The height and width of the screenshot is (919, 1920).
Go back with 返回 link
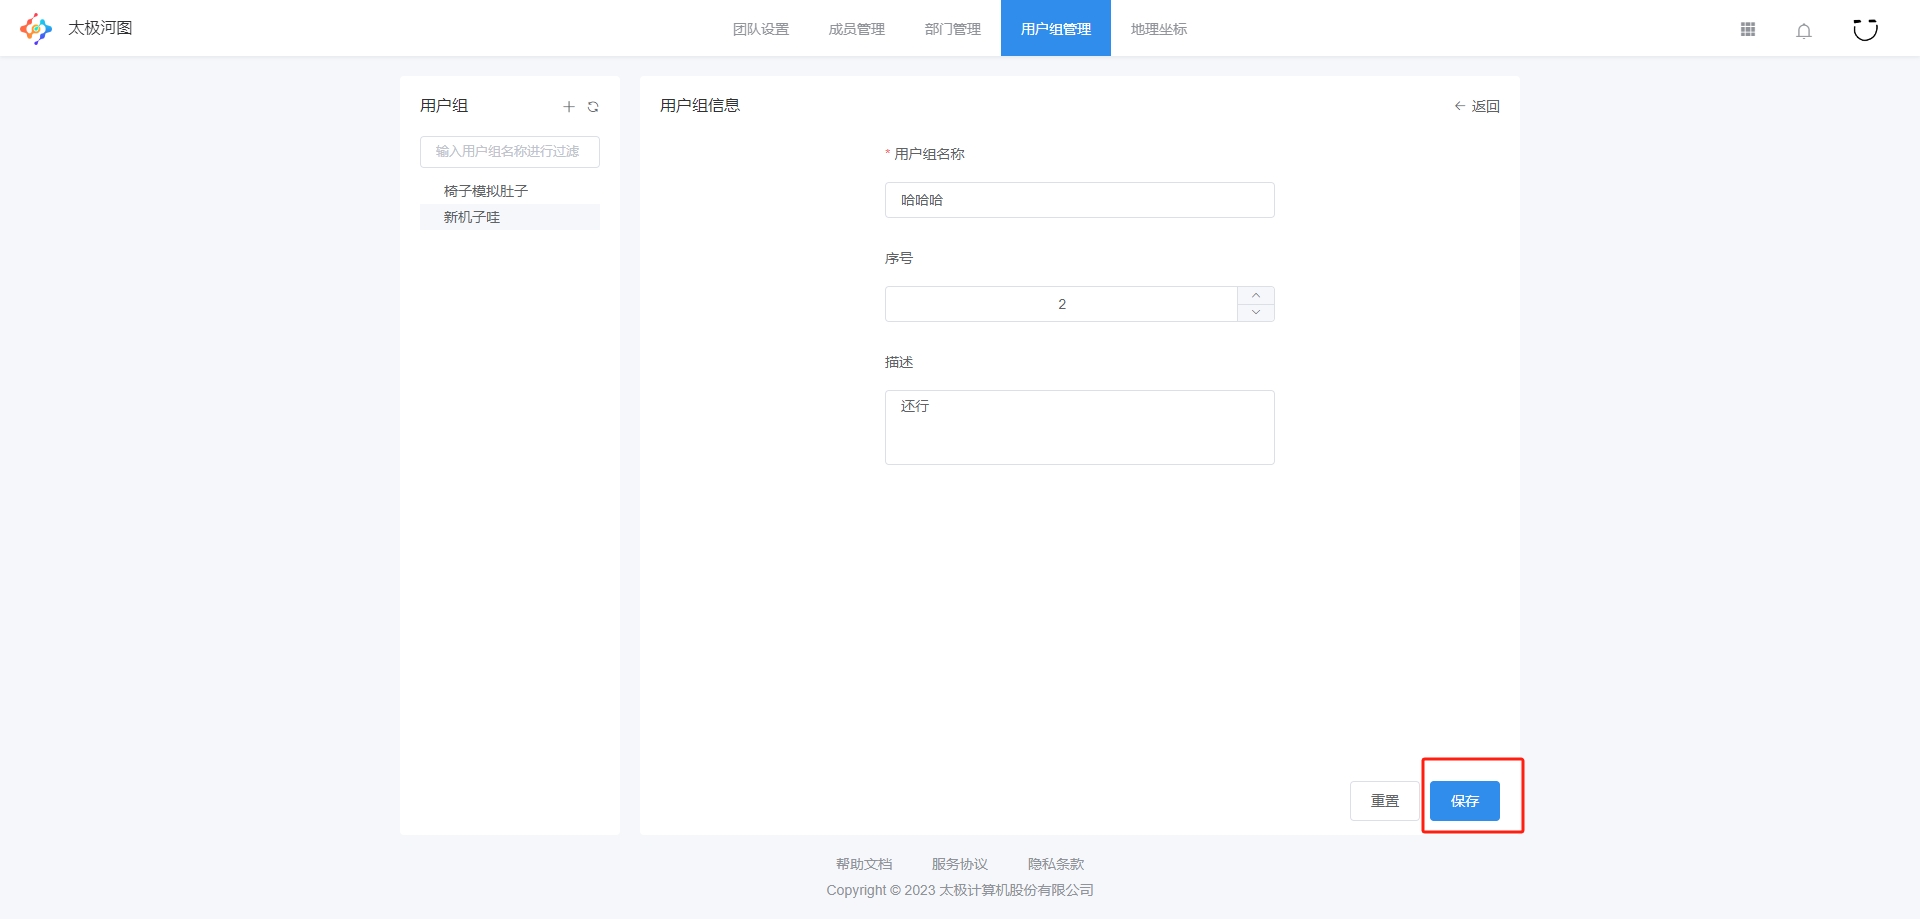point(1477,106)
